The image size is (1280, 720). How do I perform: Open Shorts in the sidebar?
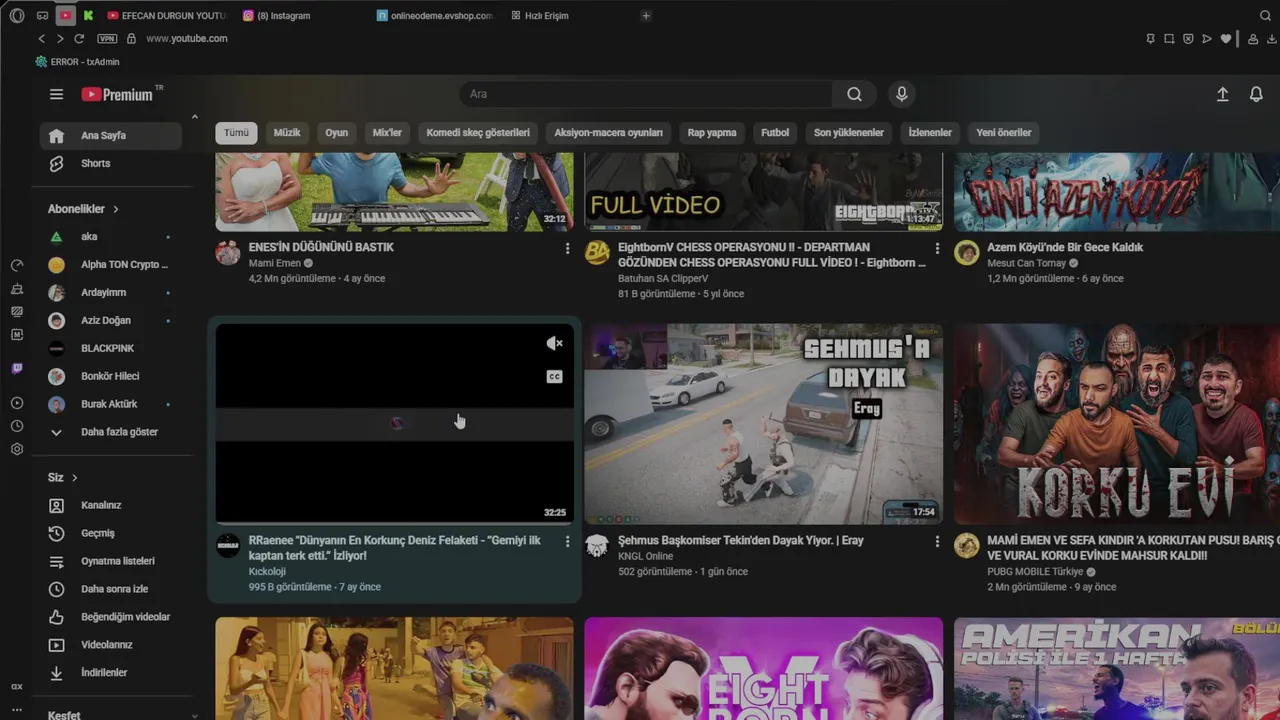111,163
